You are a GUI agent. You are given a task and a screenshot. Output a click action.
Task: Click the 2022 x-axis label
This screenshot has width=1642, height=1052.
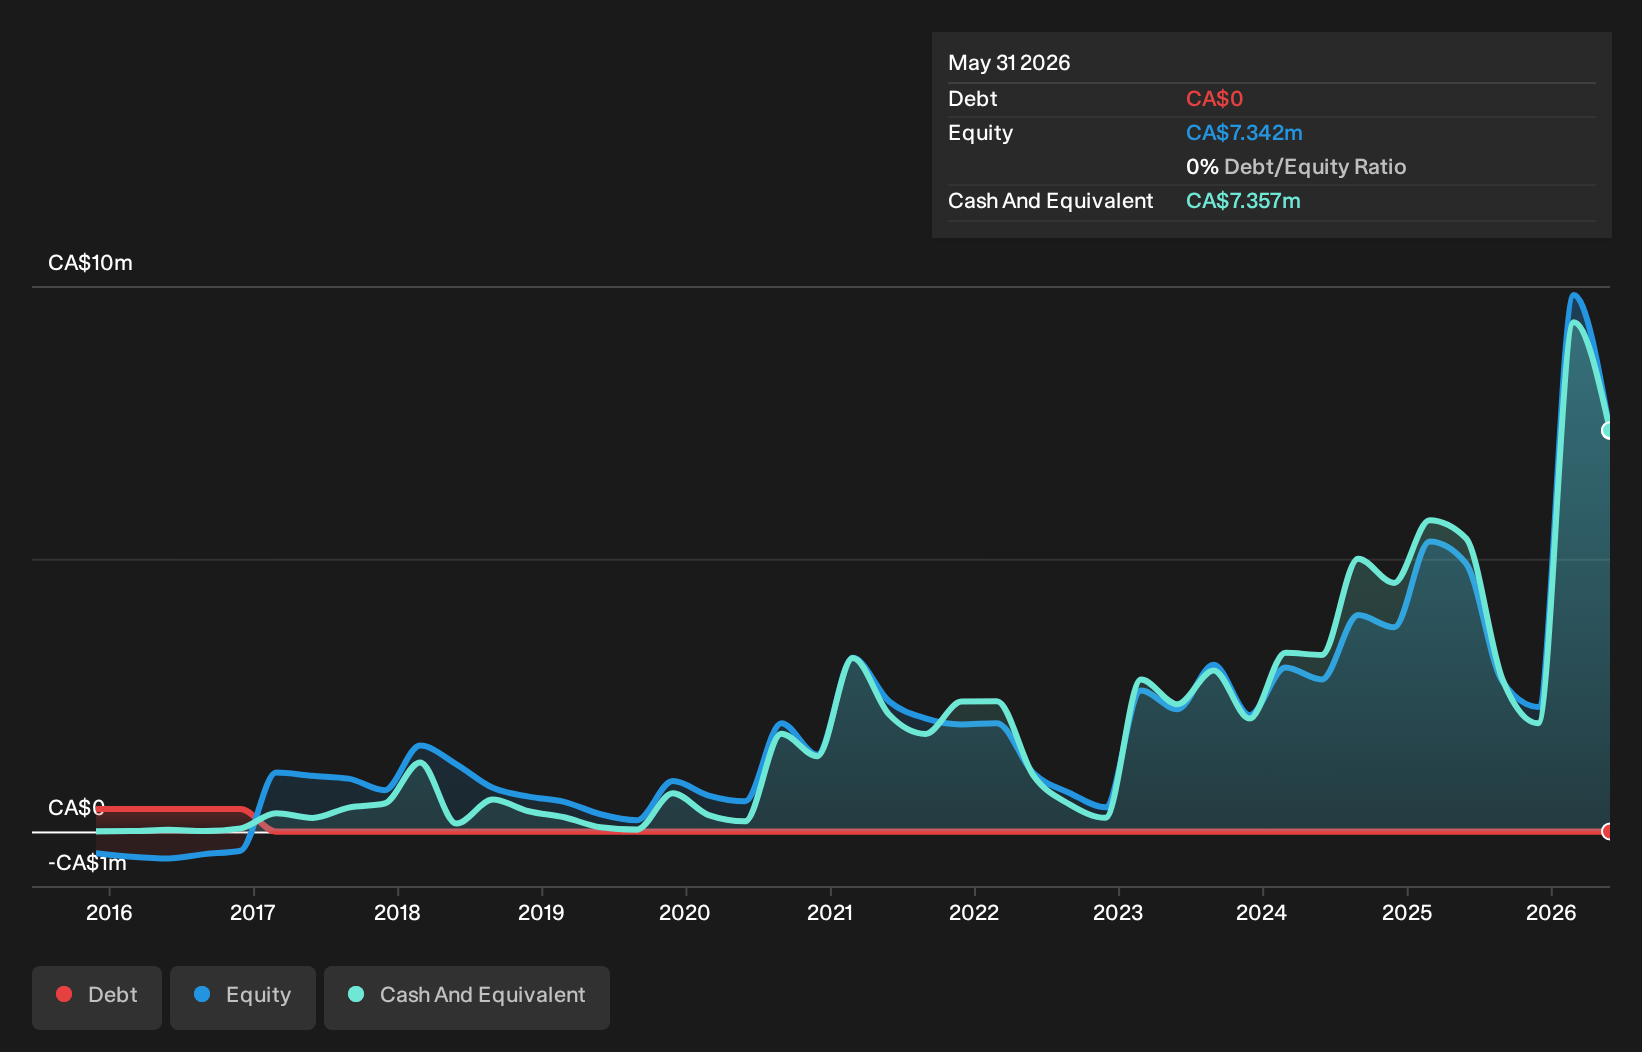click(x=974, y=912)
